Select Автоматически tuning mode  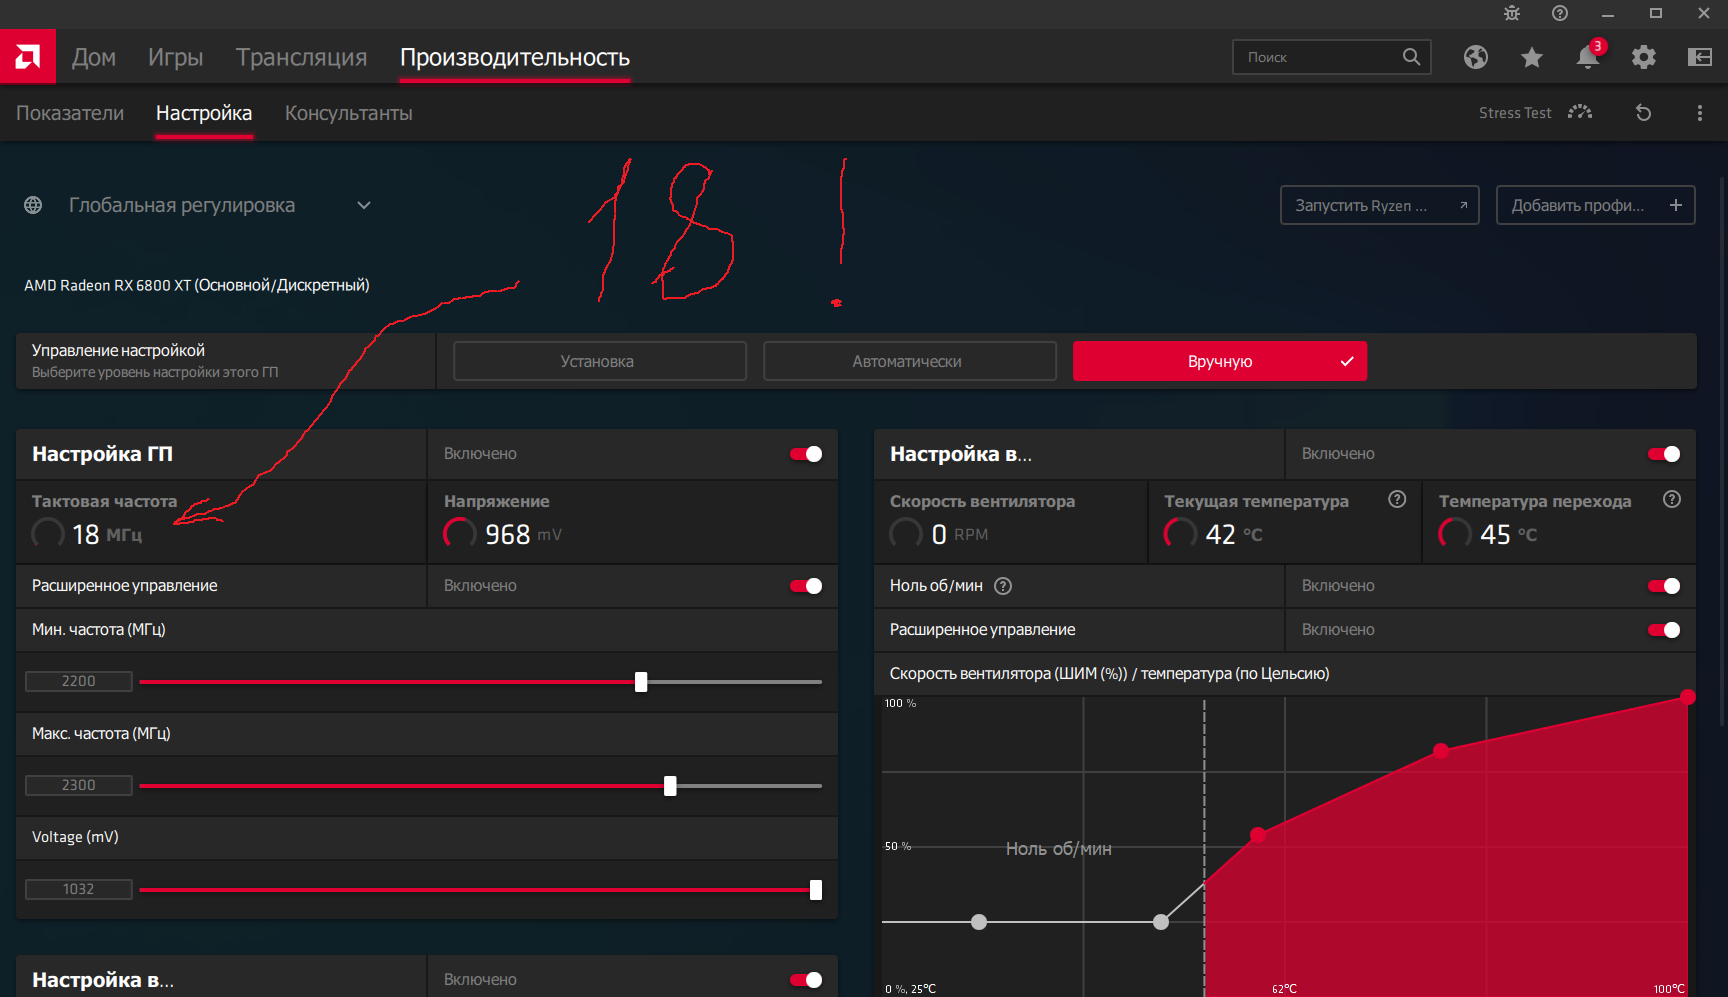[910, 361]
